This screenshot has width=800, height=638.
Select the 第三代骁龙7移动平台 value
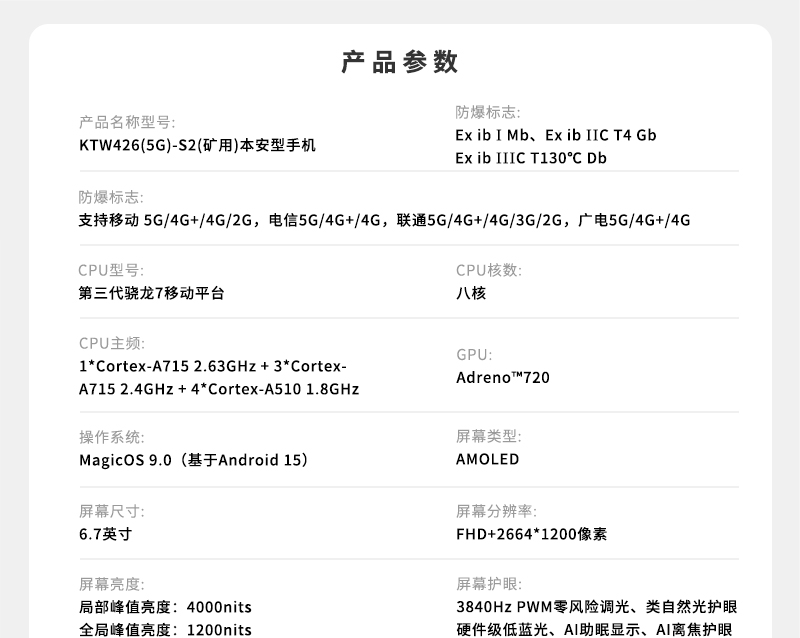[152, 294]
